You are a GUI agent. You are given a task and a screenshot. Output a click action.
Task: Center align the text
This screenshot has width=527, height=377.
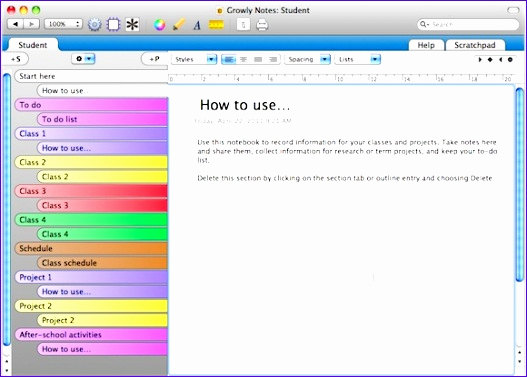tap(243, 59)
